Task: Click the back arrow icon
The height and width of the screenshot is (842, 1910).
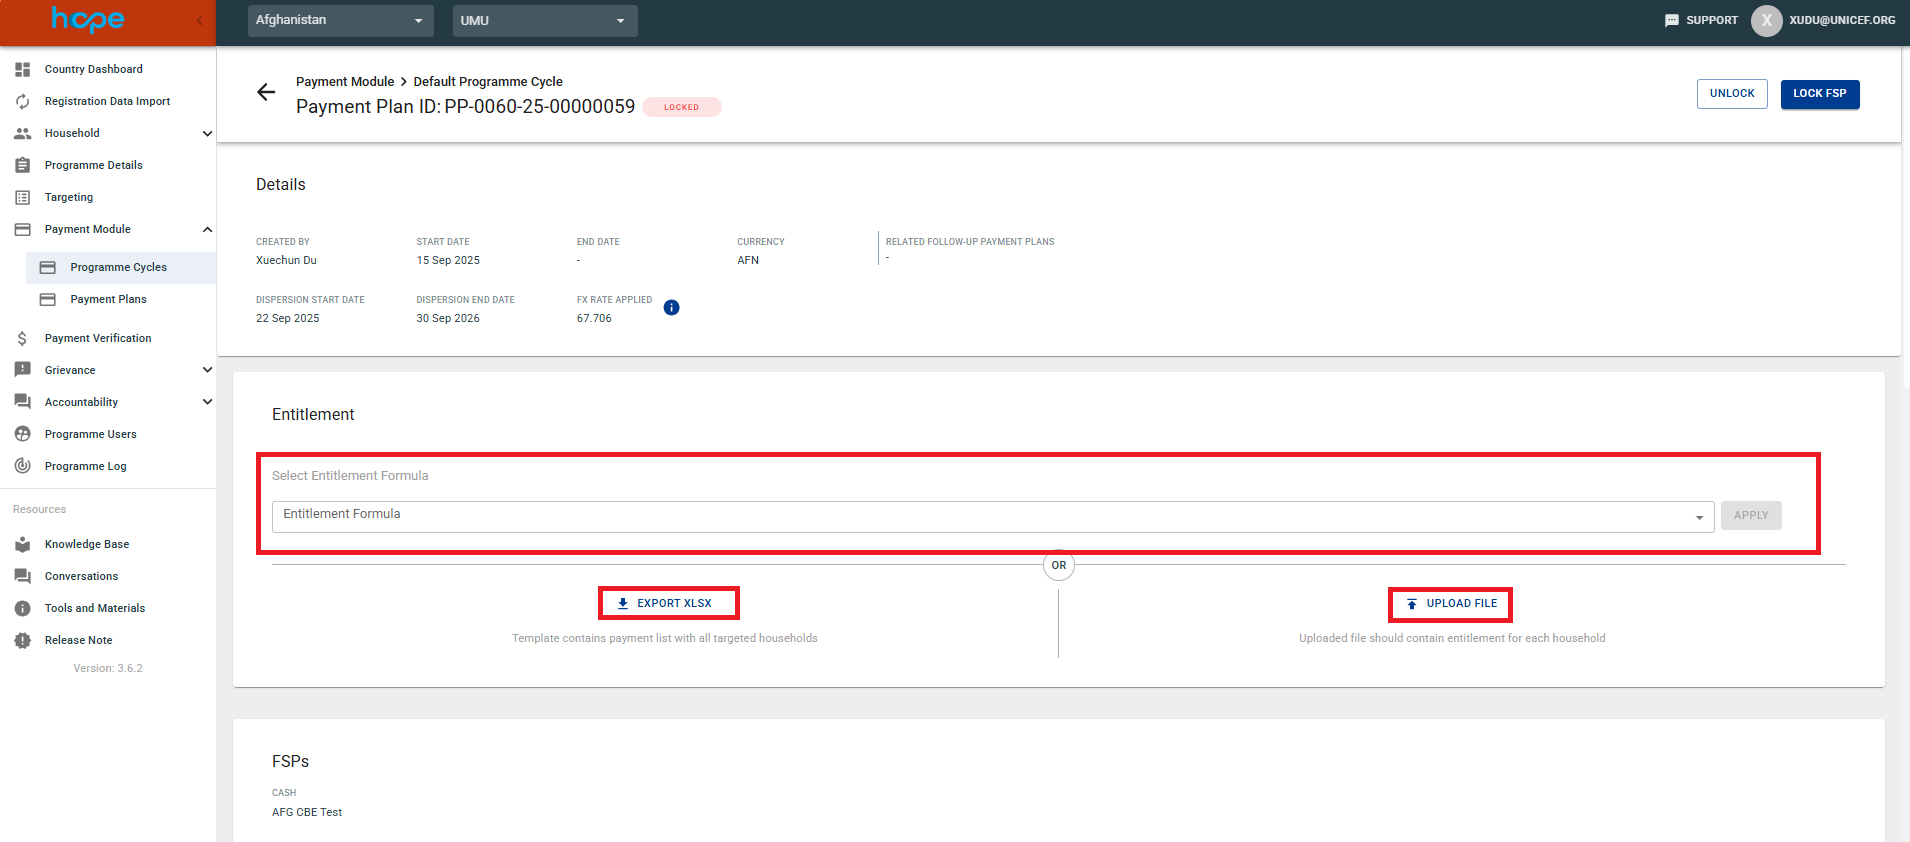Action: tap(266, 93)
